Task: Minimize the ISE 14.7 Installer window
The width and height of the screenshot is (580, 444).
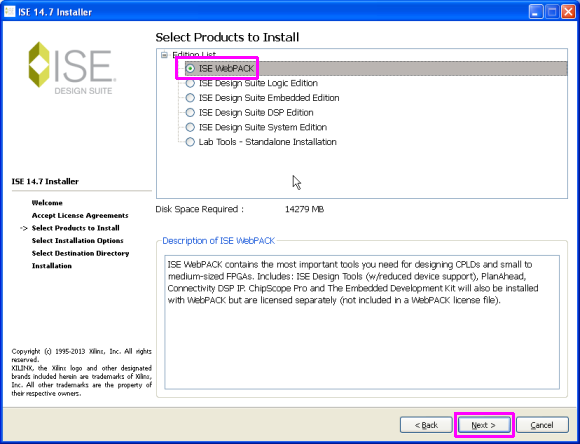Action: [x=536, y=12]
